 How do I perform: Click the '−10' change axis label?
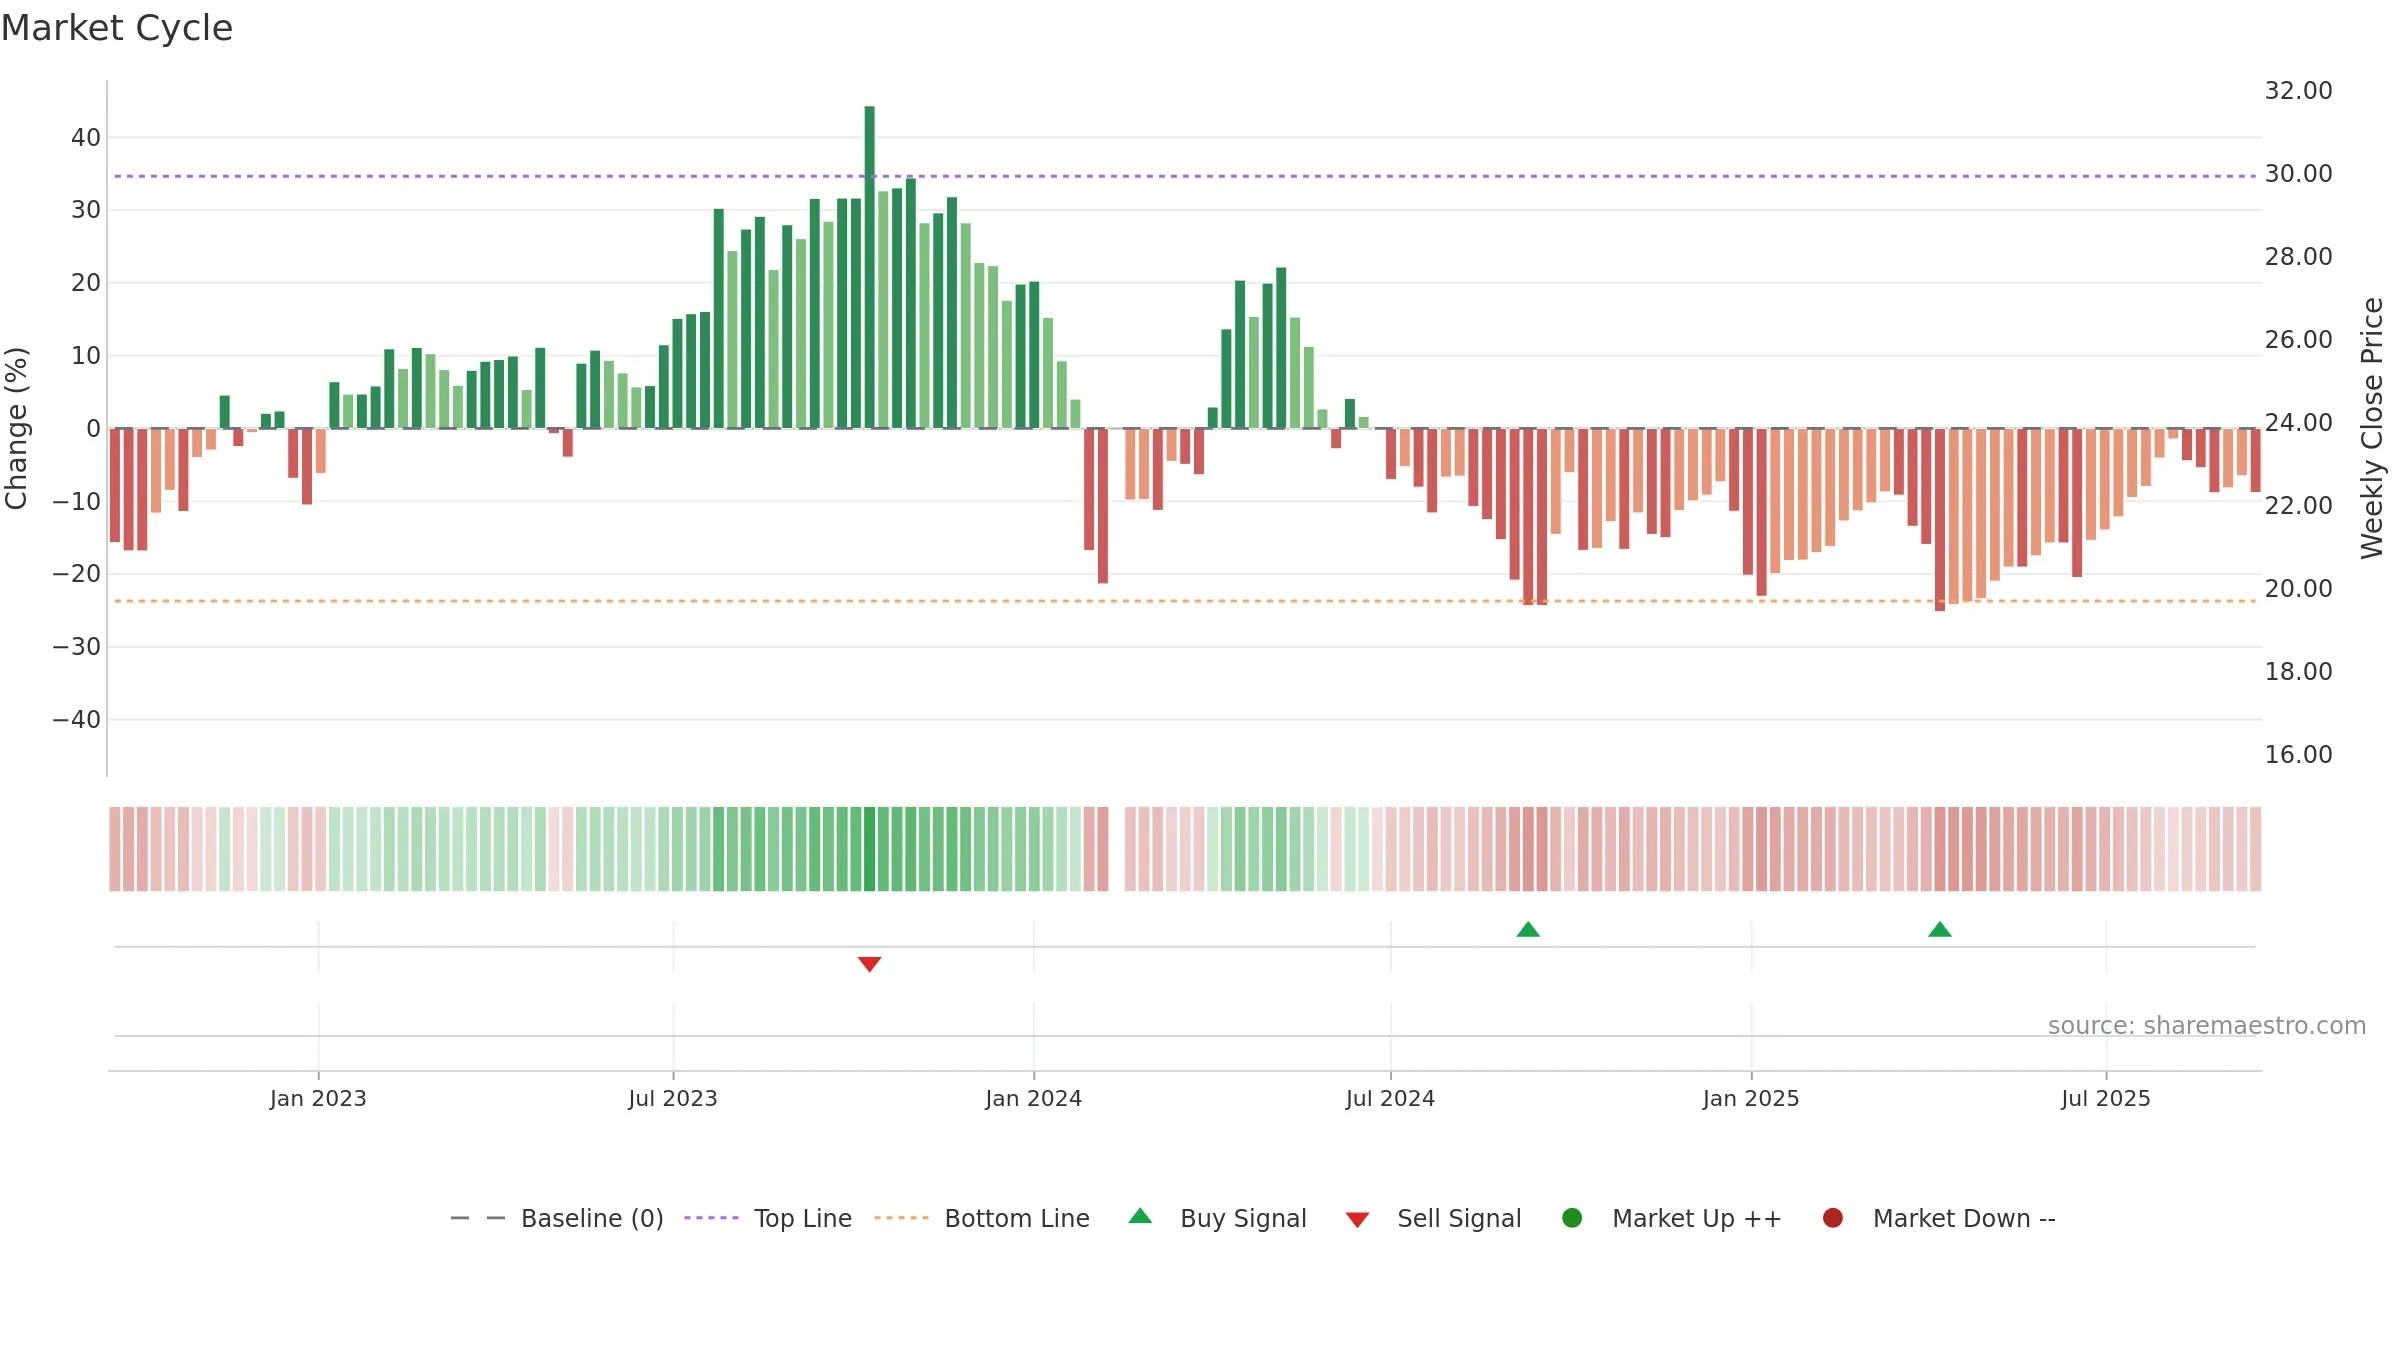77,502
